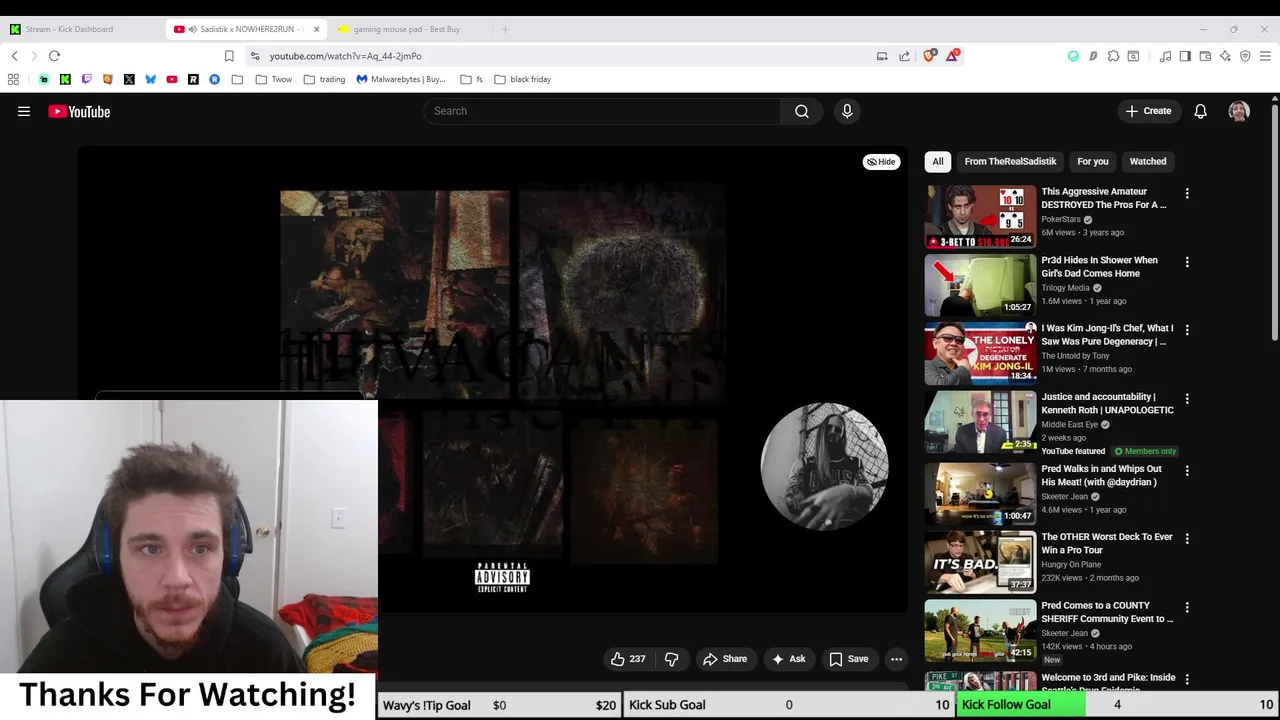Screen dimensions: 1280x720
Task: Select the Watched chip
Action: point(1148,161)
